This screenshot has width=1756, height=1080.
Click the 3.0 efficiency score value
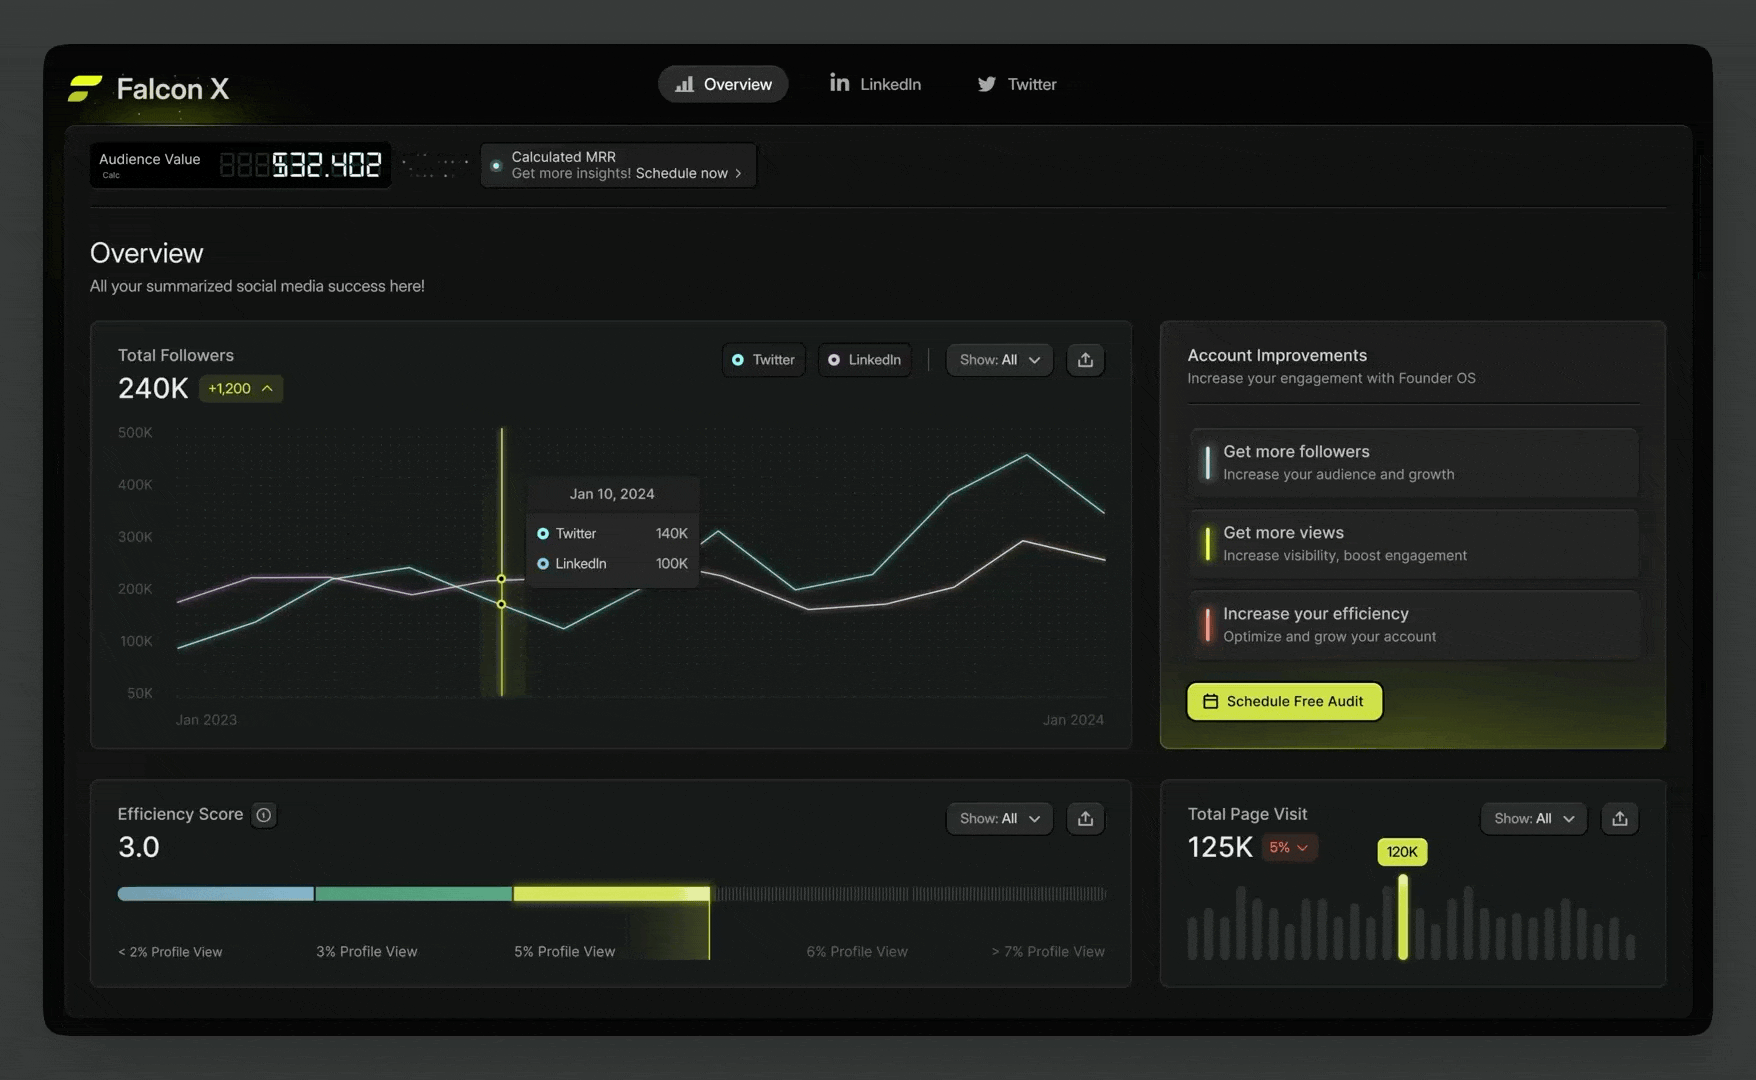[x=139, y=848]
